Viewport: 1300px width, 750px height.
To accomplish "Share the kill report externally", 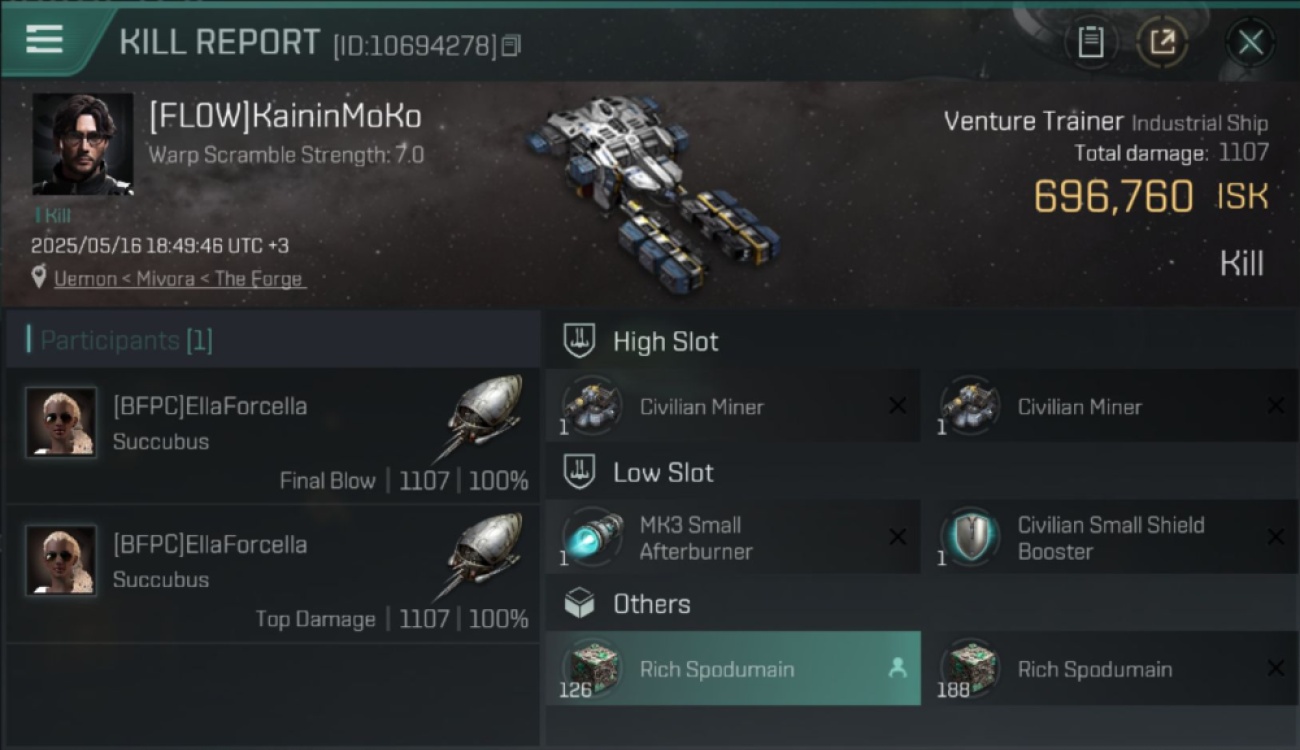I will (x=1162, y=42).
